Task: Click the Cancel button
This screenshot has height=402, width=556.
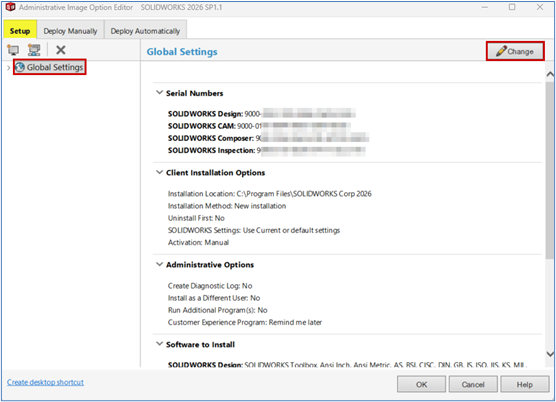Action: coord(473,384)
